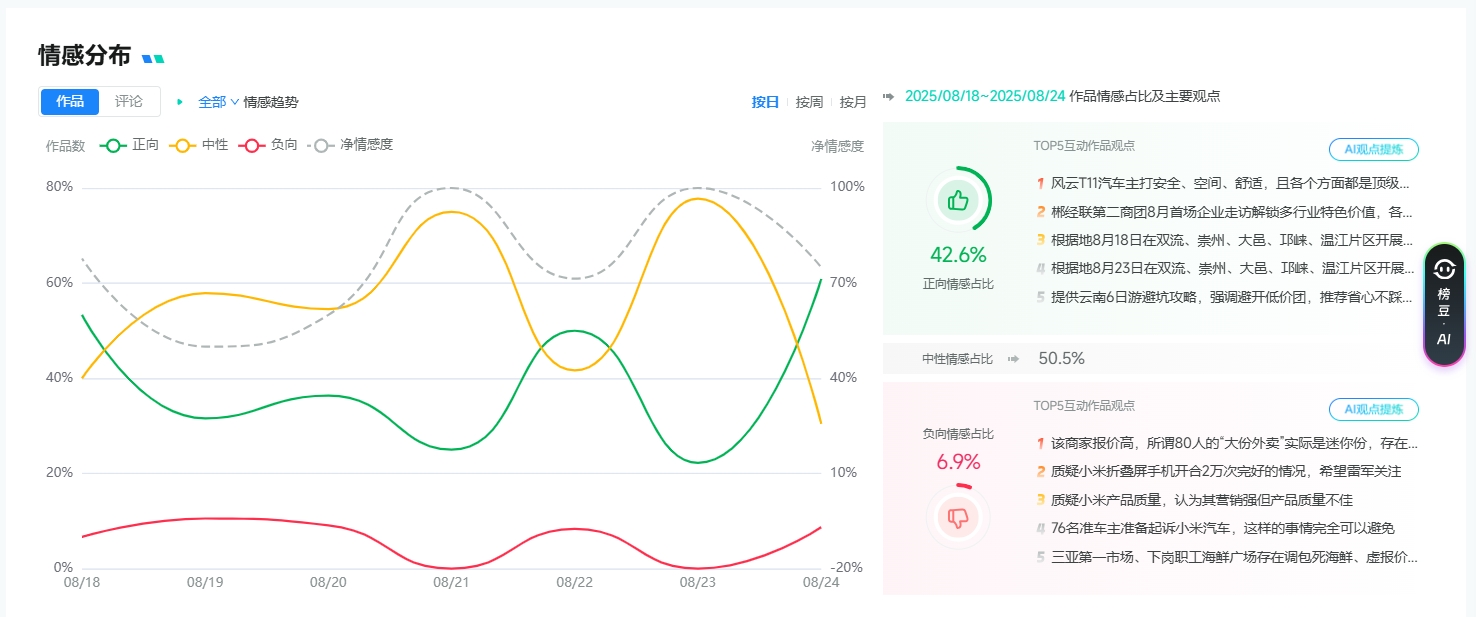Open the 76名准车主准备起诉小米汽车 viewpoint
Screen dimensions: 1476x617
(x=1222, y=528)
